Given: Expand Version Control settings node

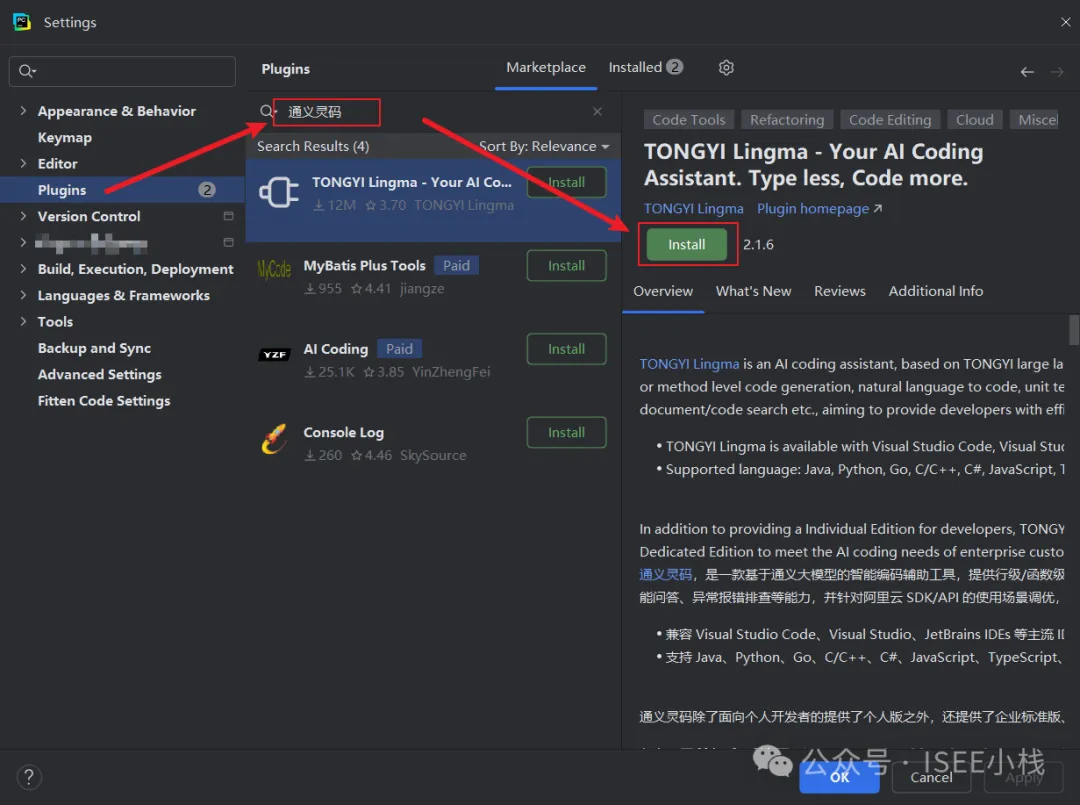Looking at the screenshot, I should pos(23,216).
